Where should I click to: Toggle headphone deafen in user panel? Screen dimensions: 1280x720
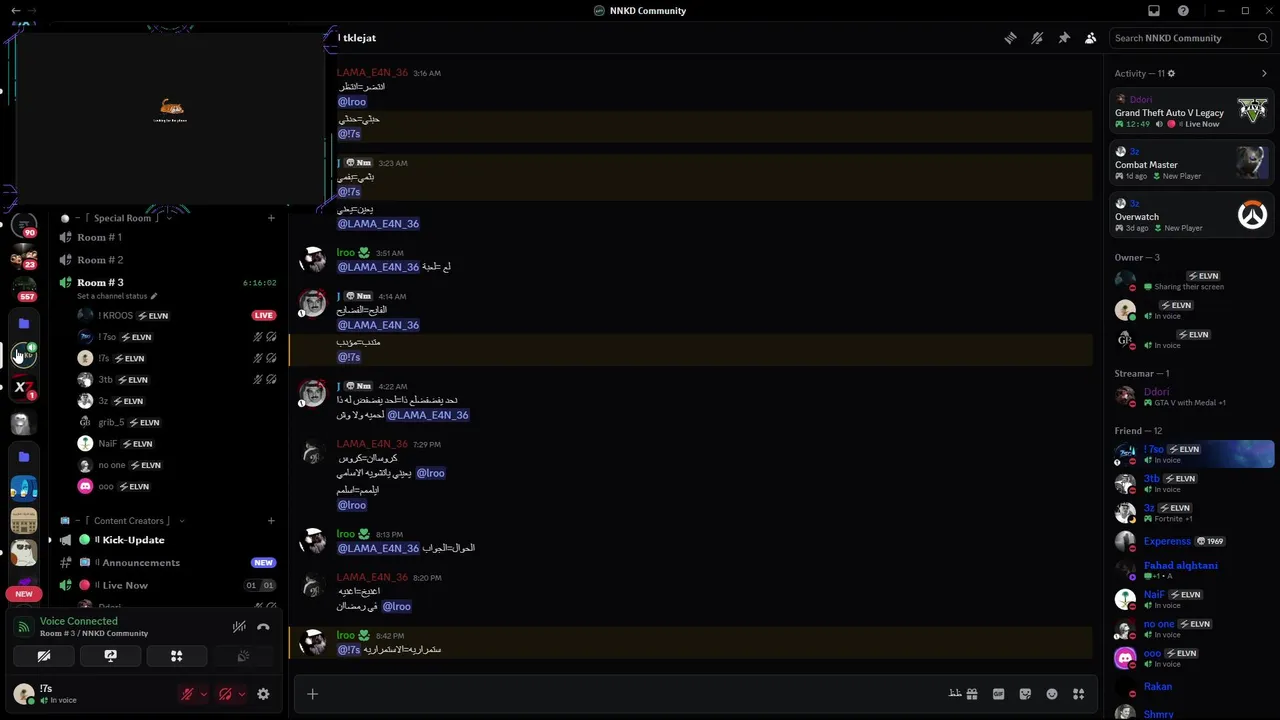tap(225, 694)
